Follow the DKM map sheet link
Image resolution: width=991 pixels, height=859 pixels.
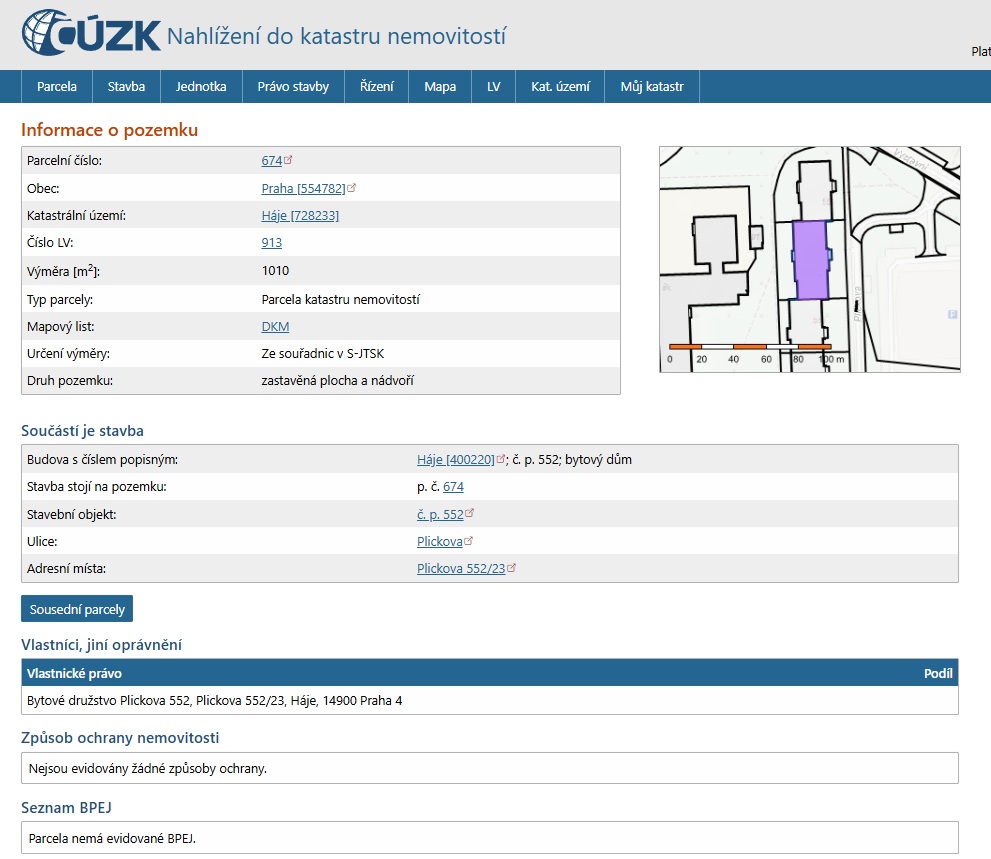[x=275, y=326]
